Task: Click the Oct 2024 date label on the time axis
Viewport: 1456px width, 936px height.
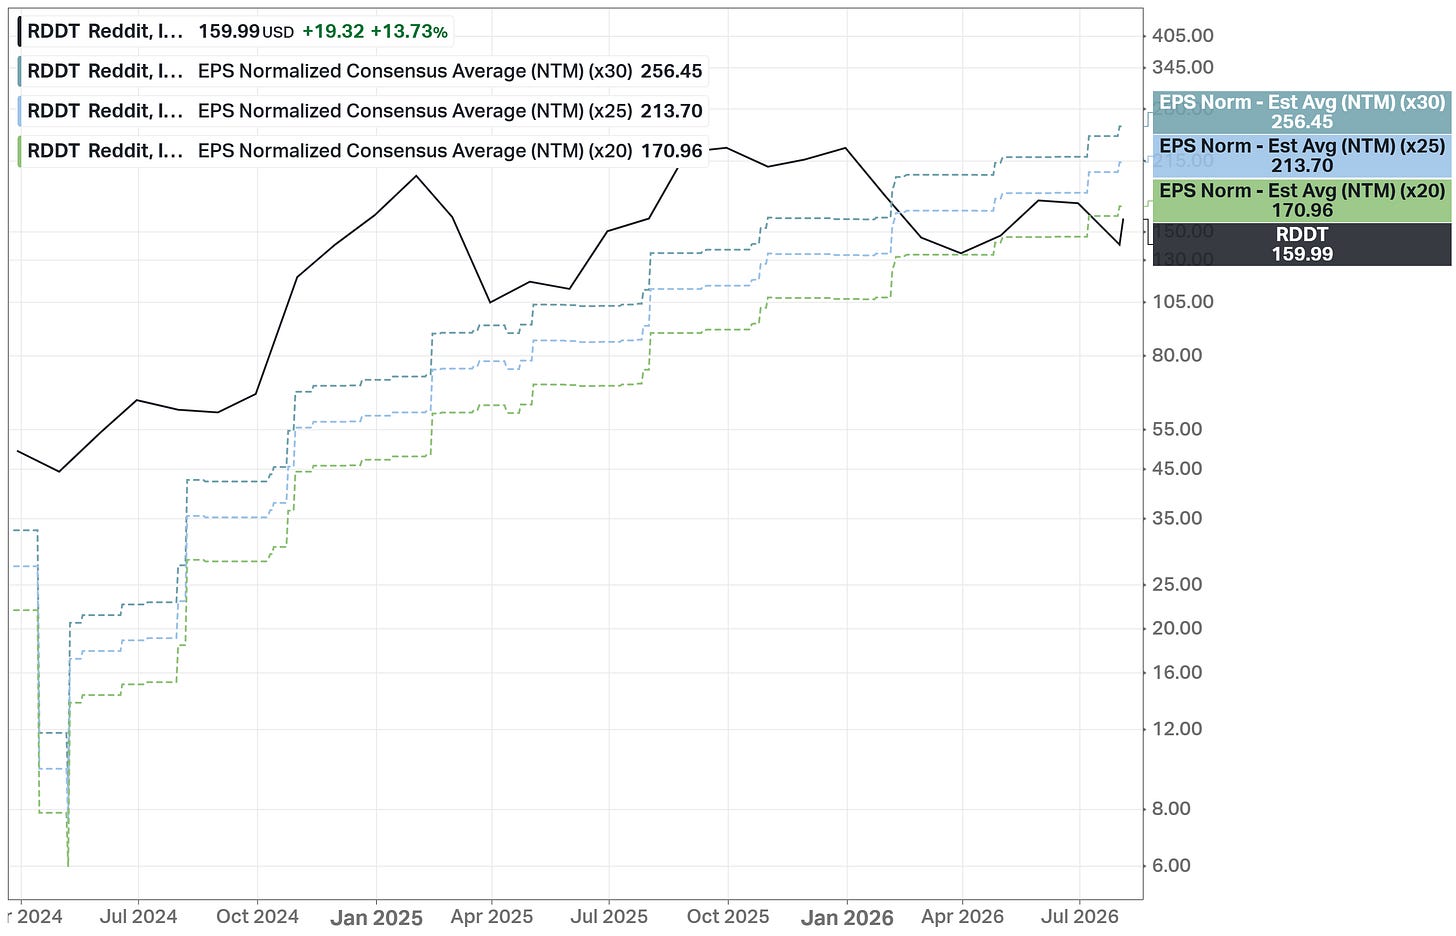Action: [x=257, y=917]
